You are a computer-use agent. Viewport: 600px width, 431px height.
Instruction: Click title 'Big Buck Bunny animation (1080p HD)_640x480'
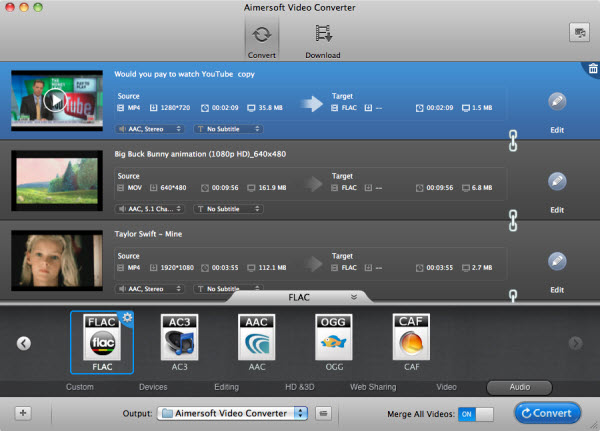[200, 154]
